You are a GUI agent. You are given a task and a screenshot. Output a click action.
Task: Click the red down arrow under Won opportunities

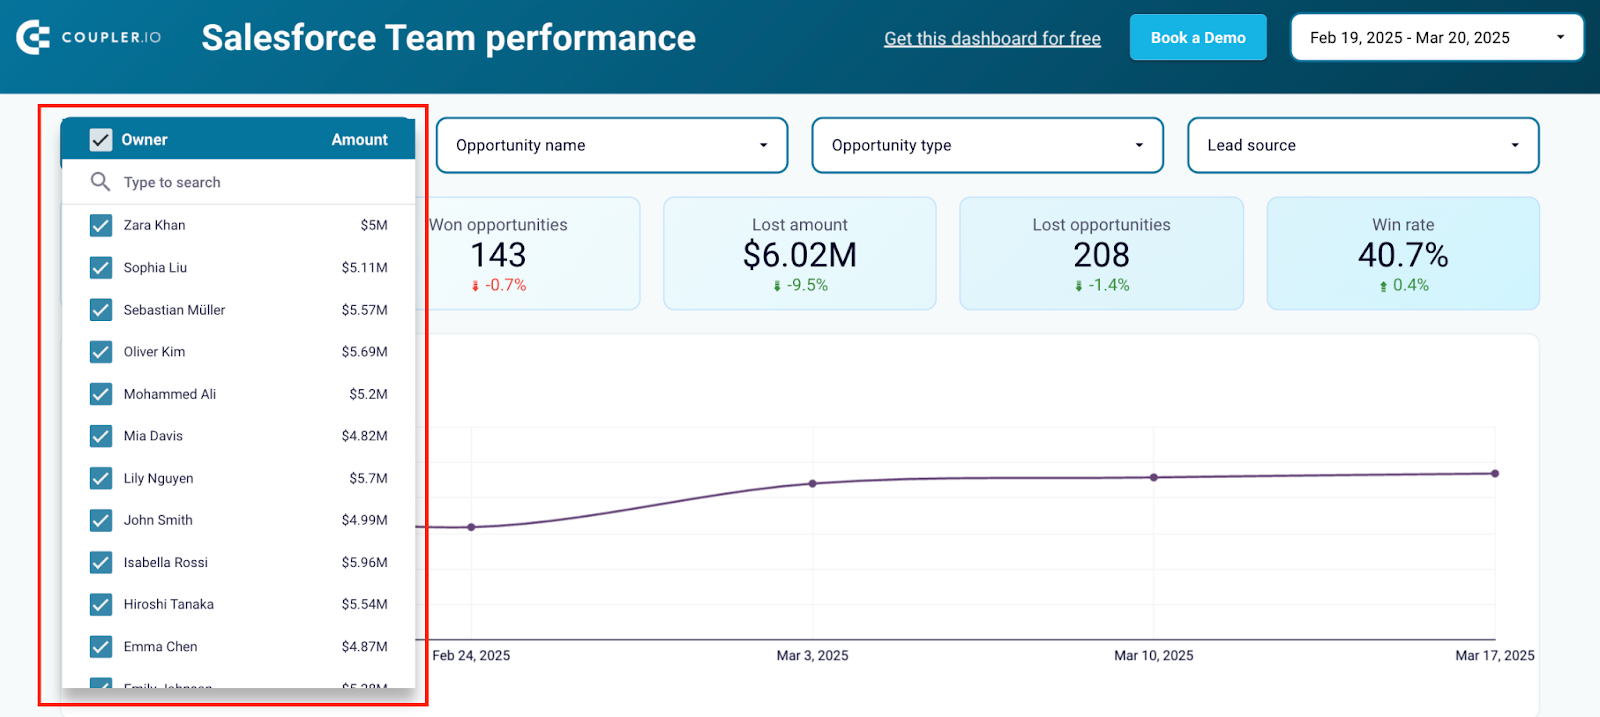click(x=475, y=286)
